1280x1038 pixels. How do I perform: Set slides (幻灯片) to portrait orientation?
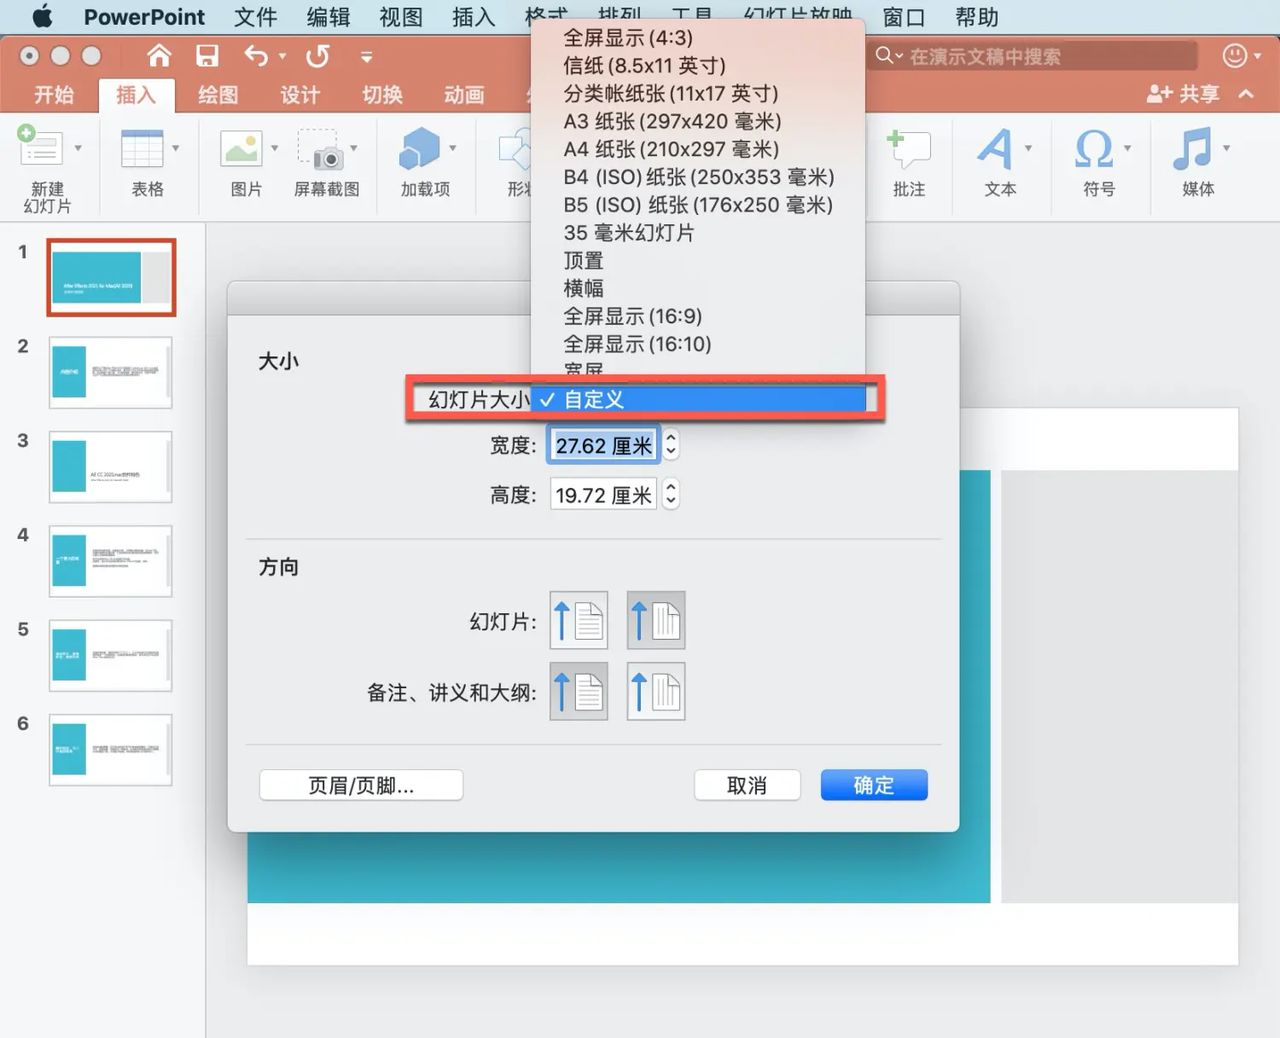point(578,620)
